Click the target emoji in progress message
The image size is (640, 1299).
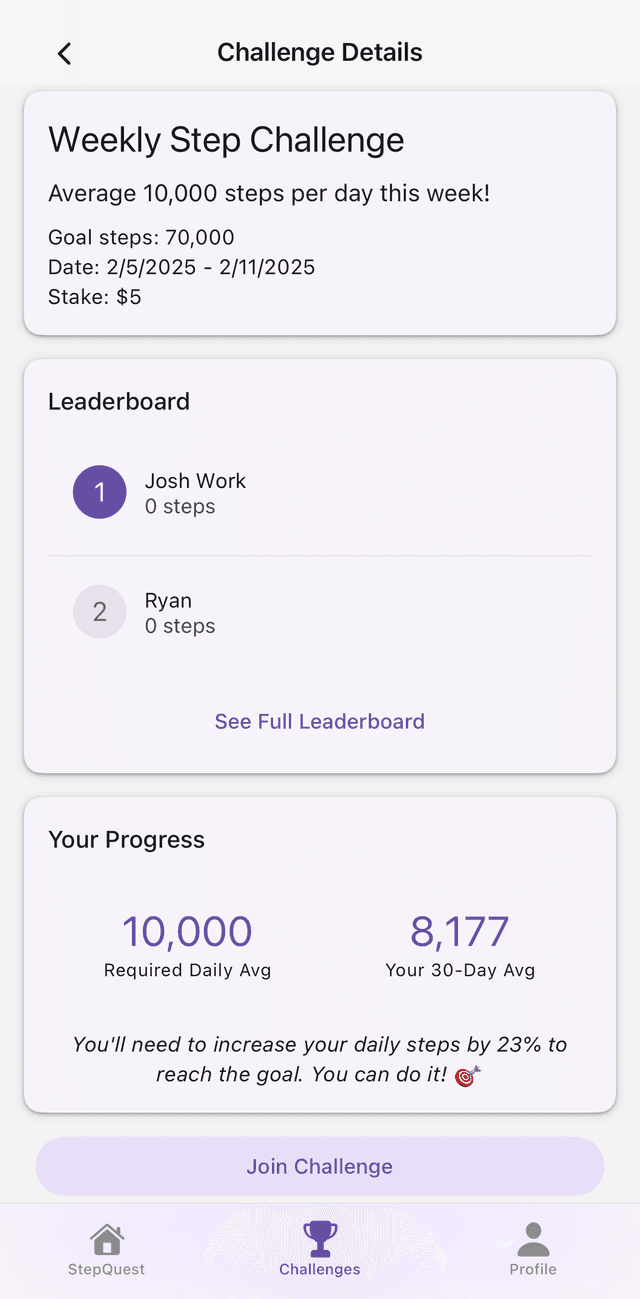click(x=467, y=1076)
